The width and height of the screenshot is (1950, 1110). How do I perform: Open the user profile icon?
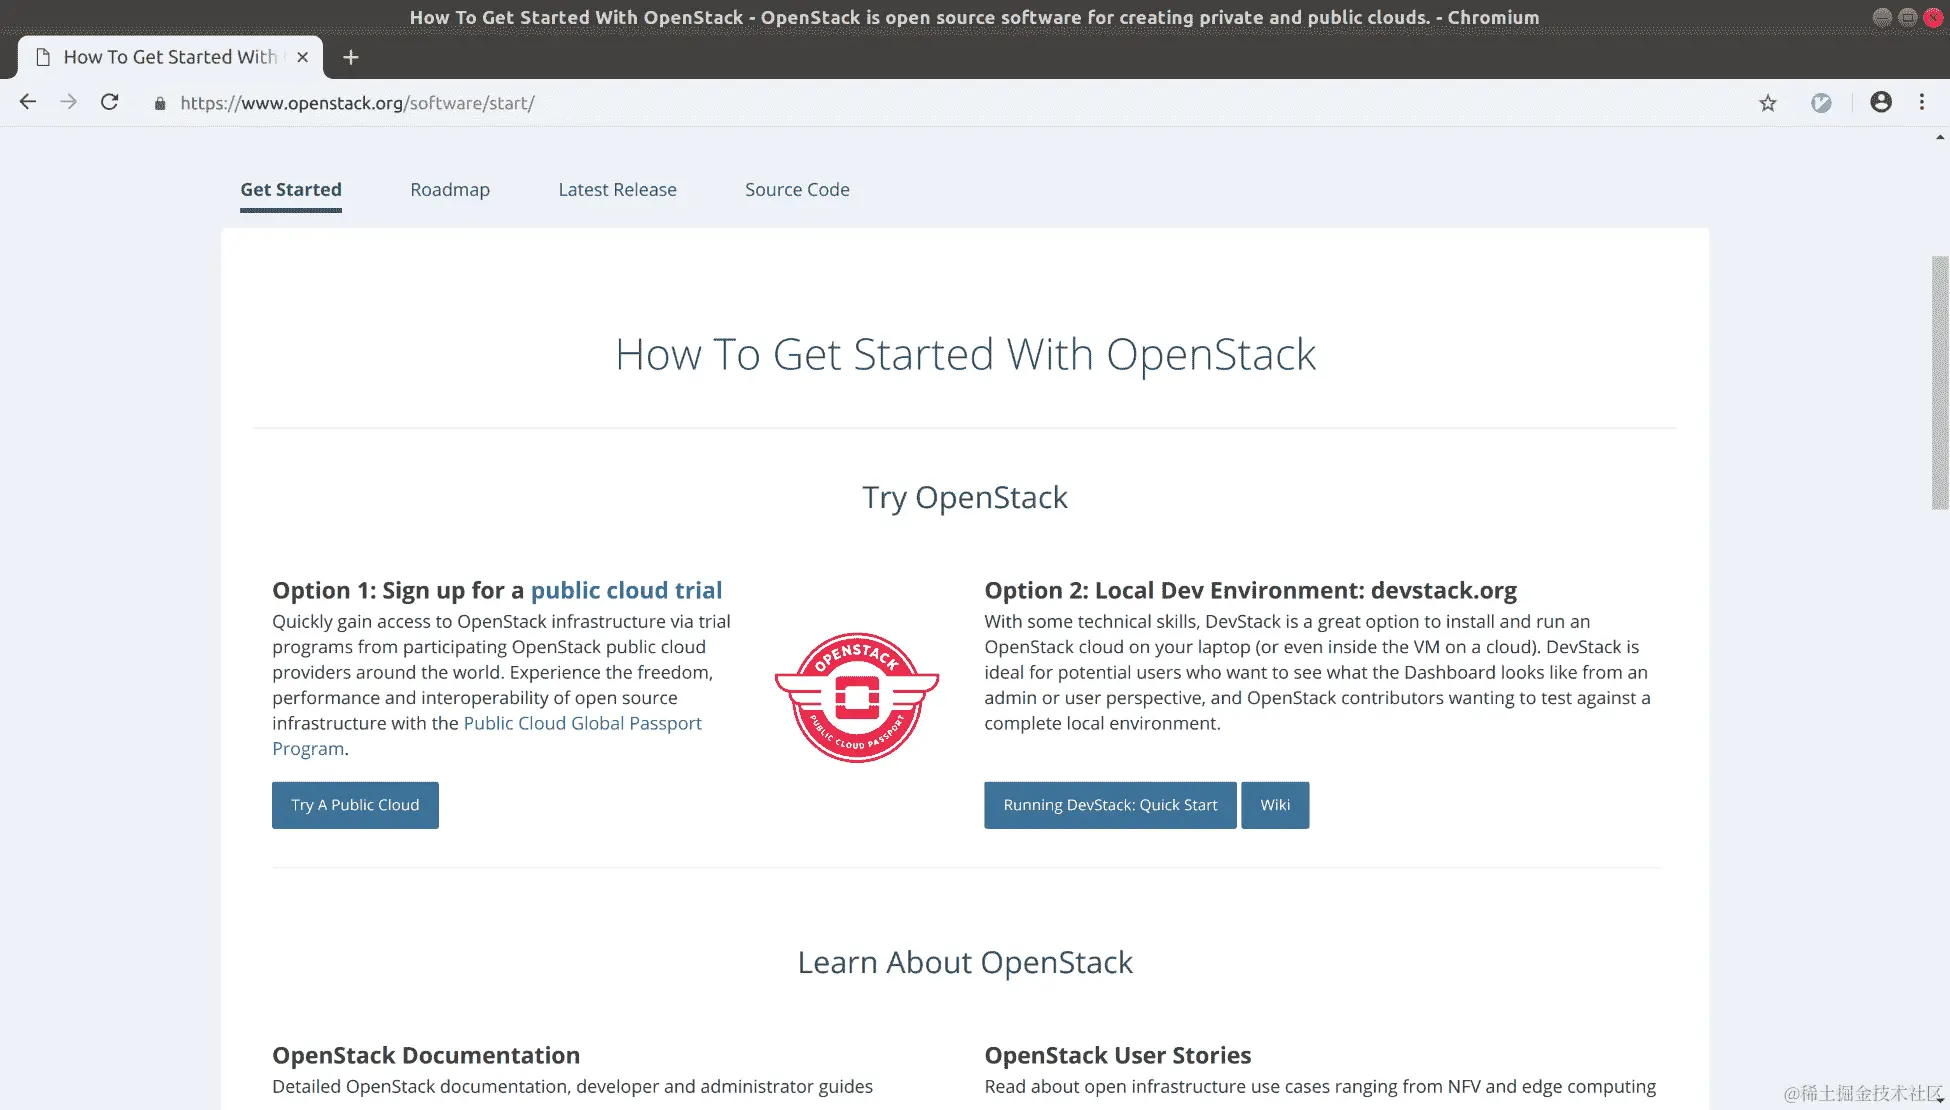pos(1880,102)
